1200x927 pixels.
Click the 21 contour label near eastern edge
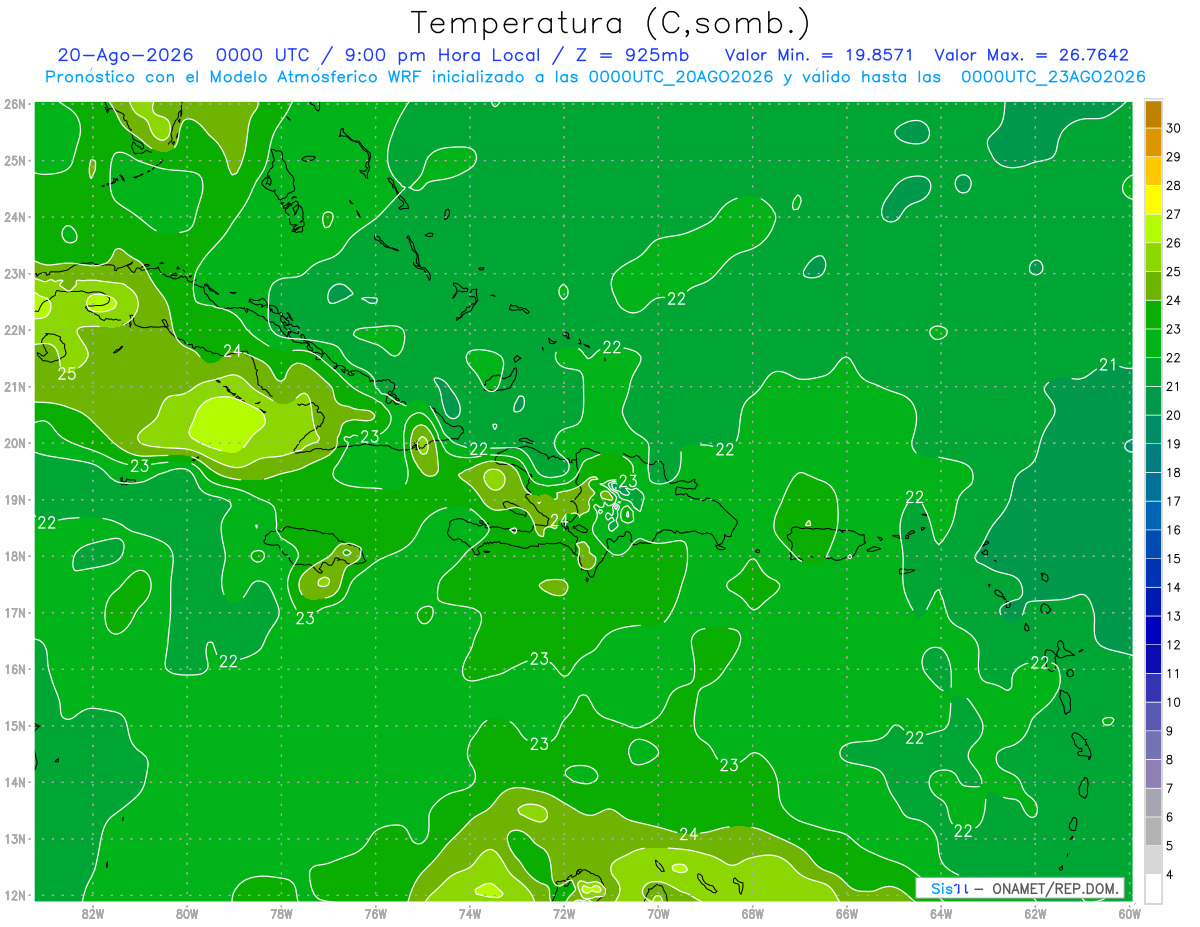pos(1107,365)
